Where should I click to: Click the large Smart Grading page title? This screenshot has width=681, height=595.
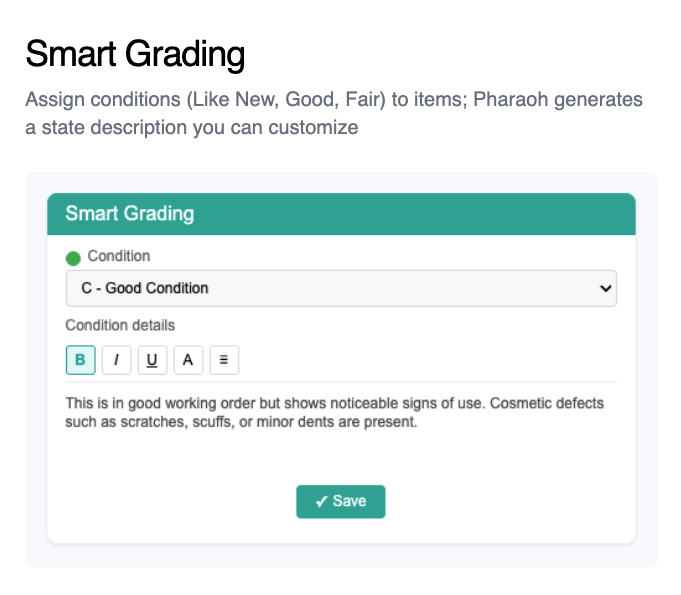135,54
